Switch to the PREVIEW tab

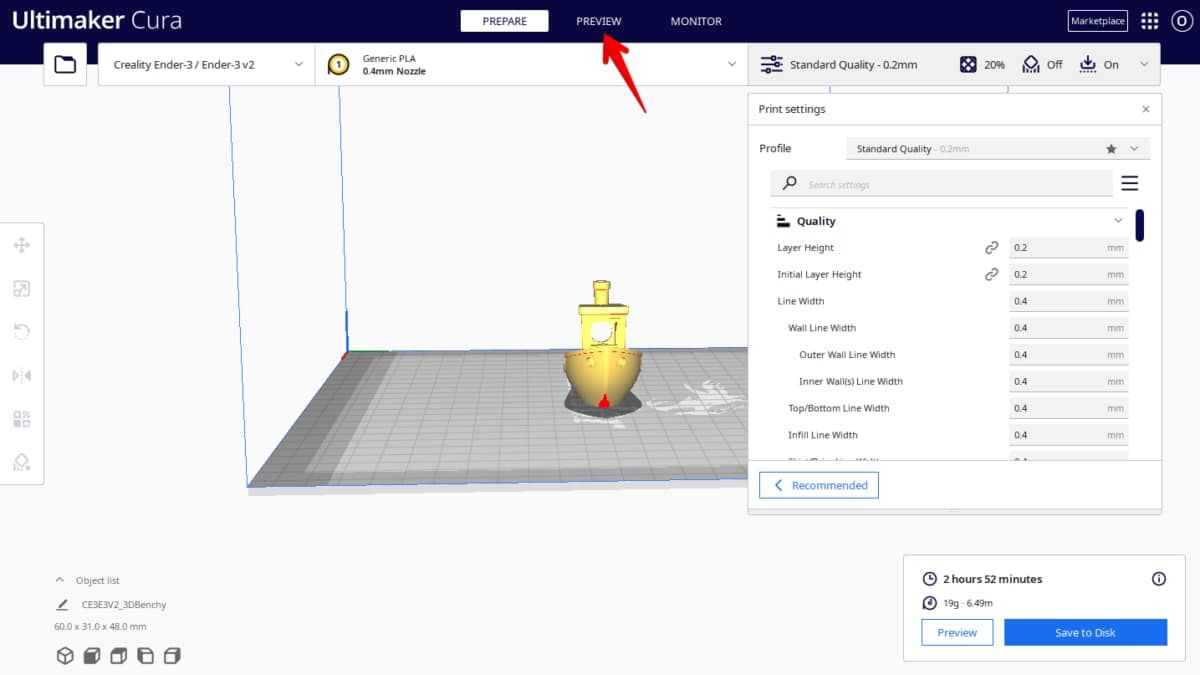coord(598,20)
